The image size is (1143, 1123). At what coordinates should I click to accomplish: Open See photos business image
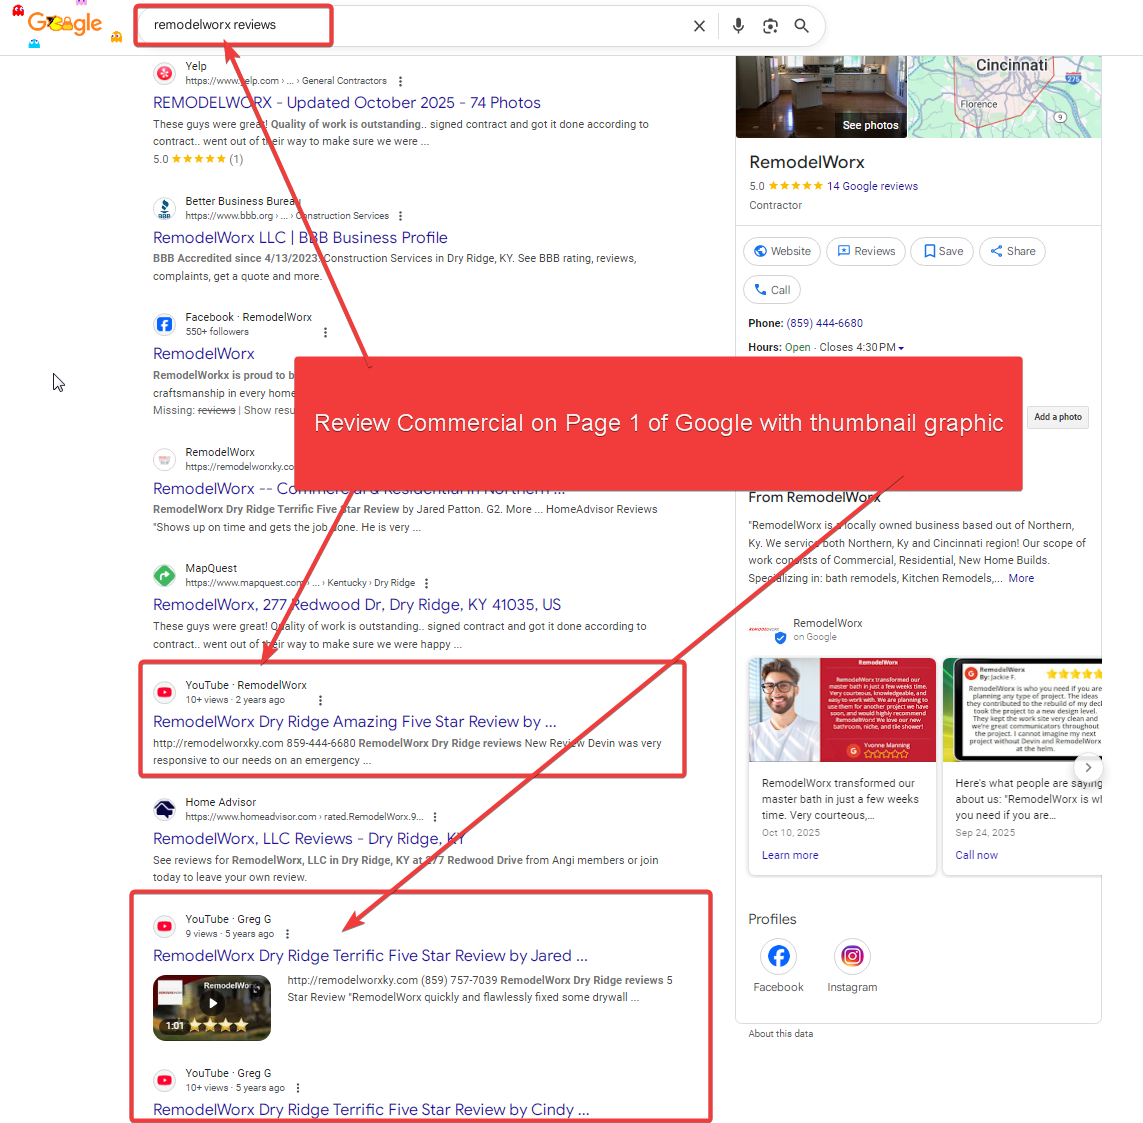(821, 96)
